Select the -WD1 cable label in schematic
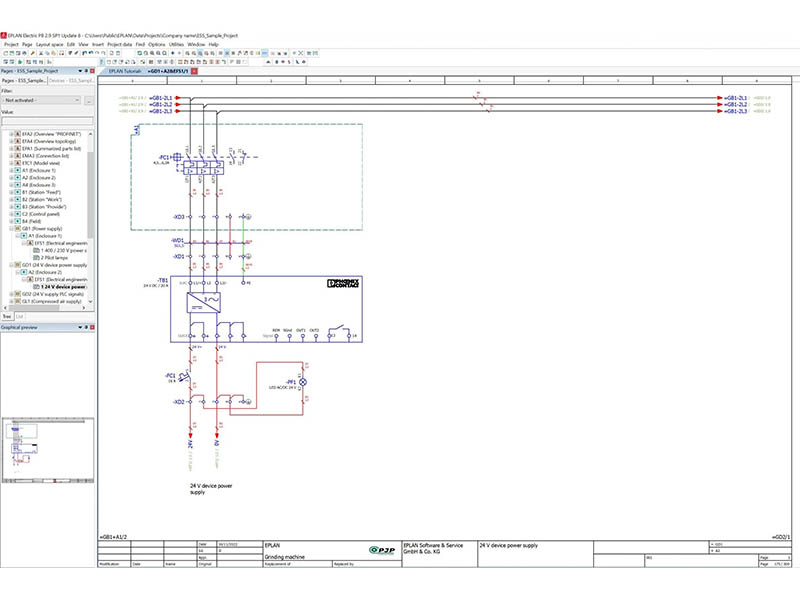800x600 pixels. (x=178, y=240)
